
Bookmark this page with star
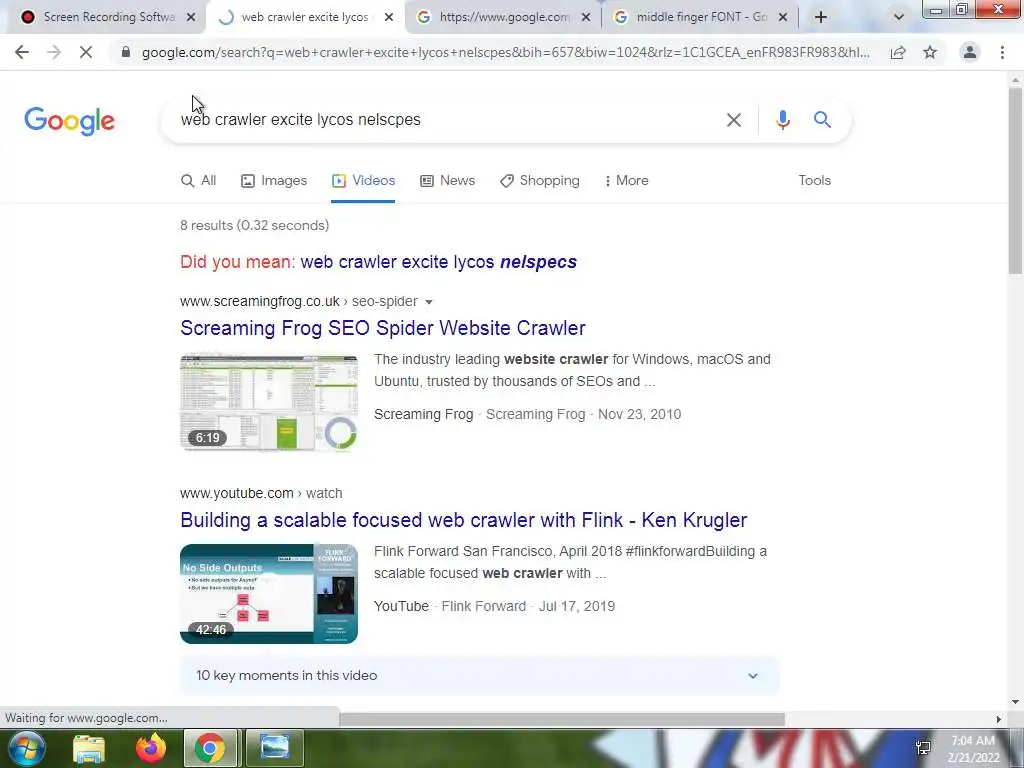[x=930, y=52]
